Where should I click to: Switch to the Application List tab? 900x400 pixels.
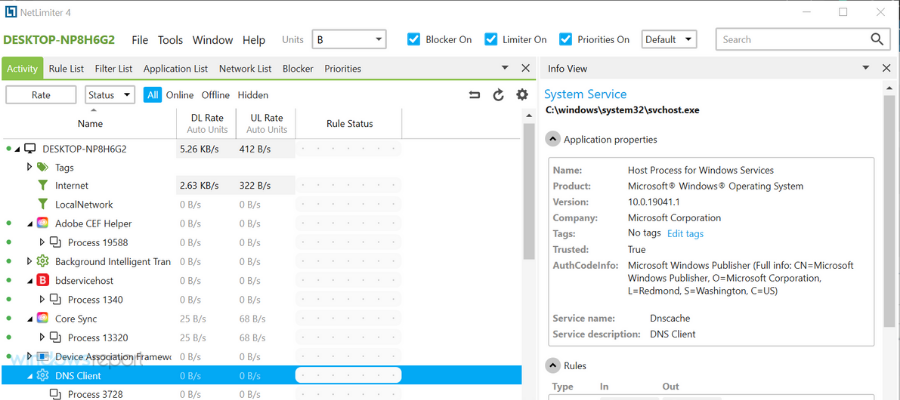[x=176, y=68]
